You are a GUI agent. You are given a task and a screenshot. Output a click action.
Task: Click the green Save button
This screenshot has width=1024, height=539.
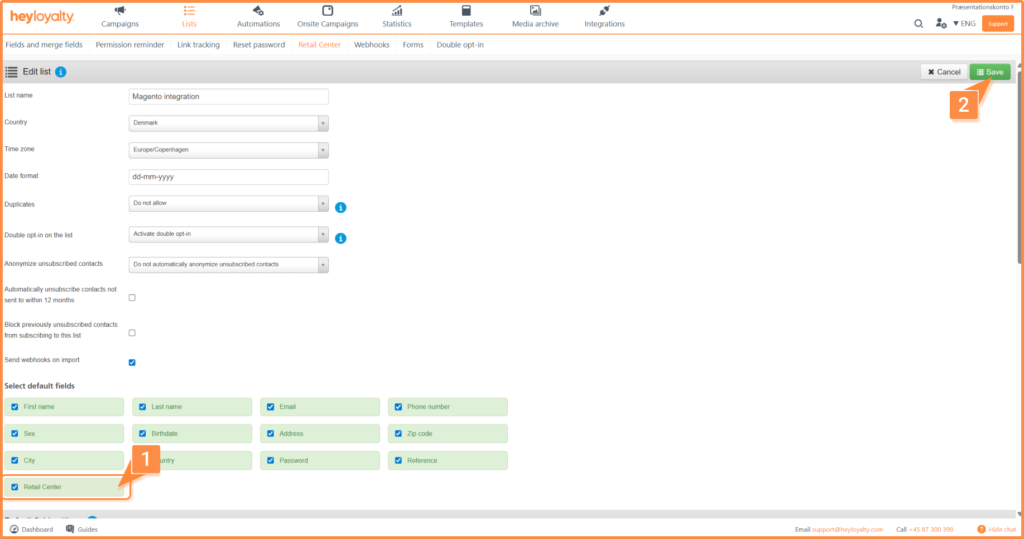coord(989,72)
